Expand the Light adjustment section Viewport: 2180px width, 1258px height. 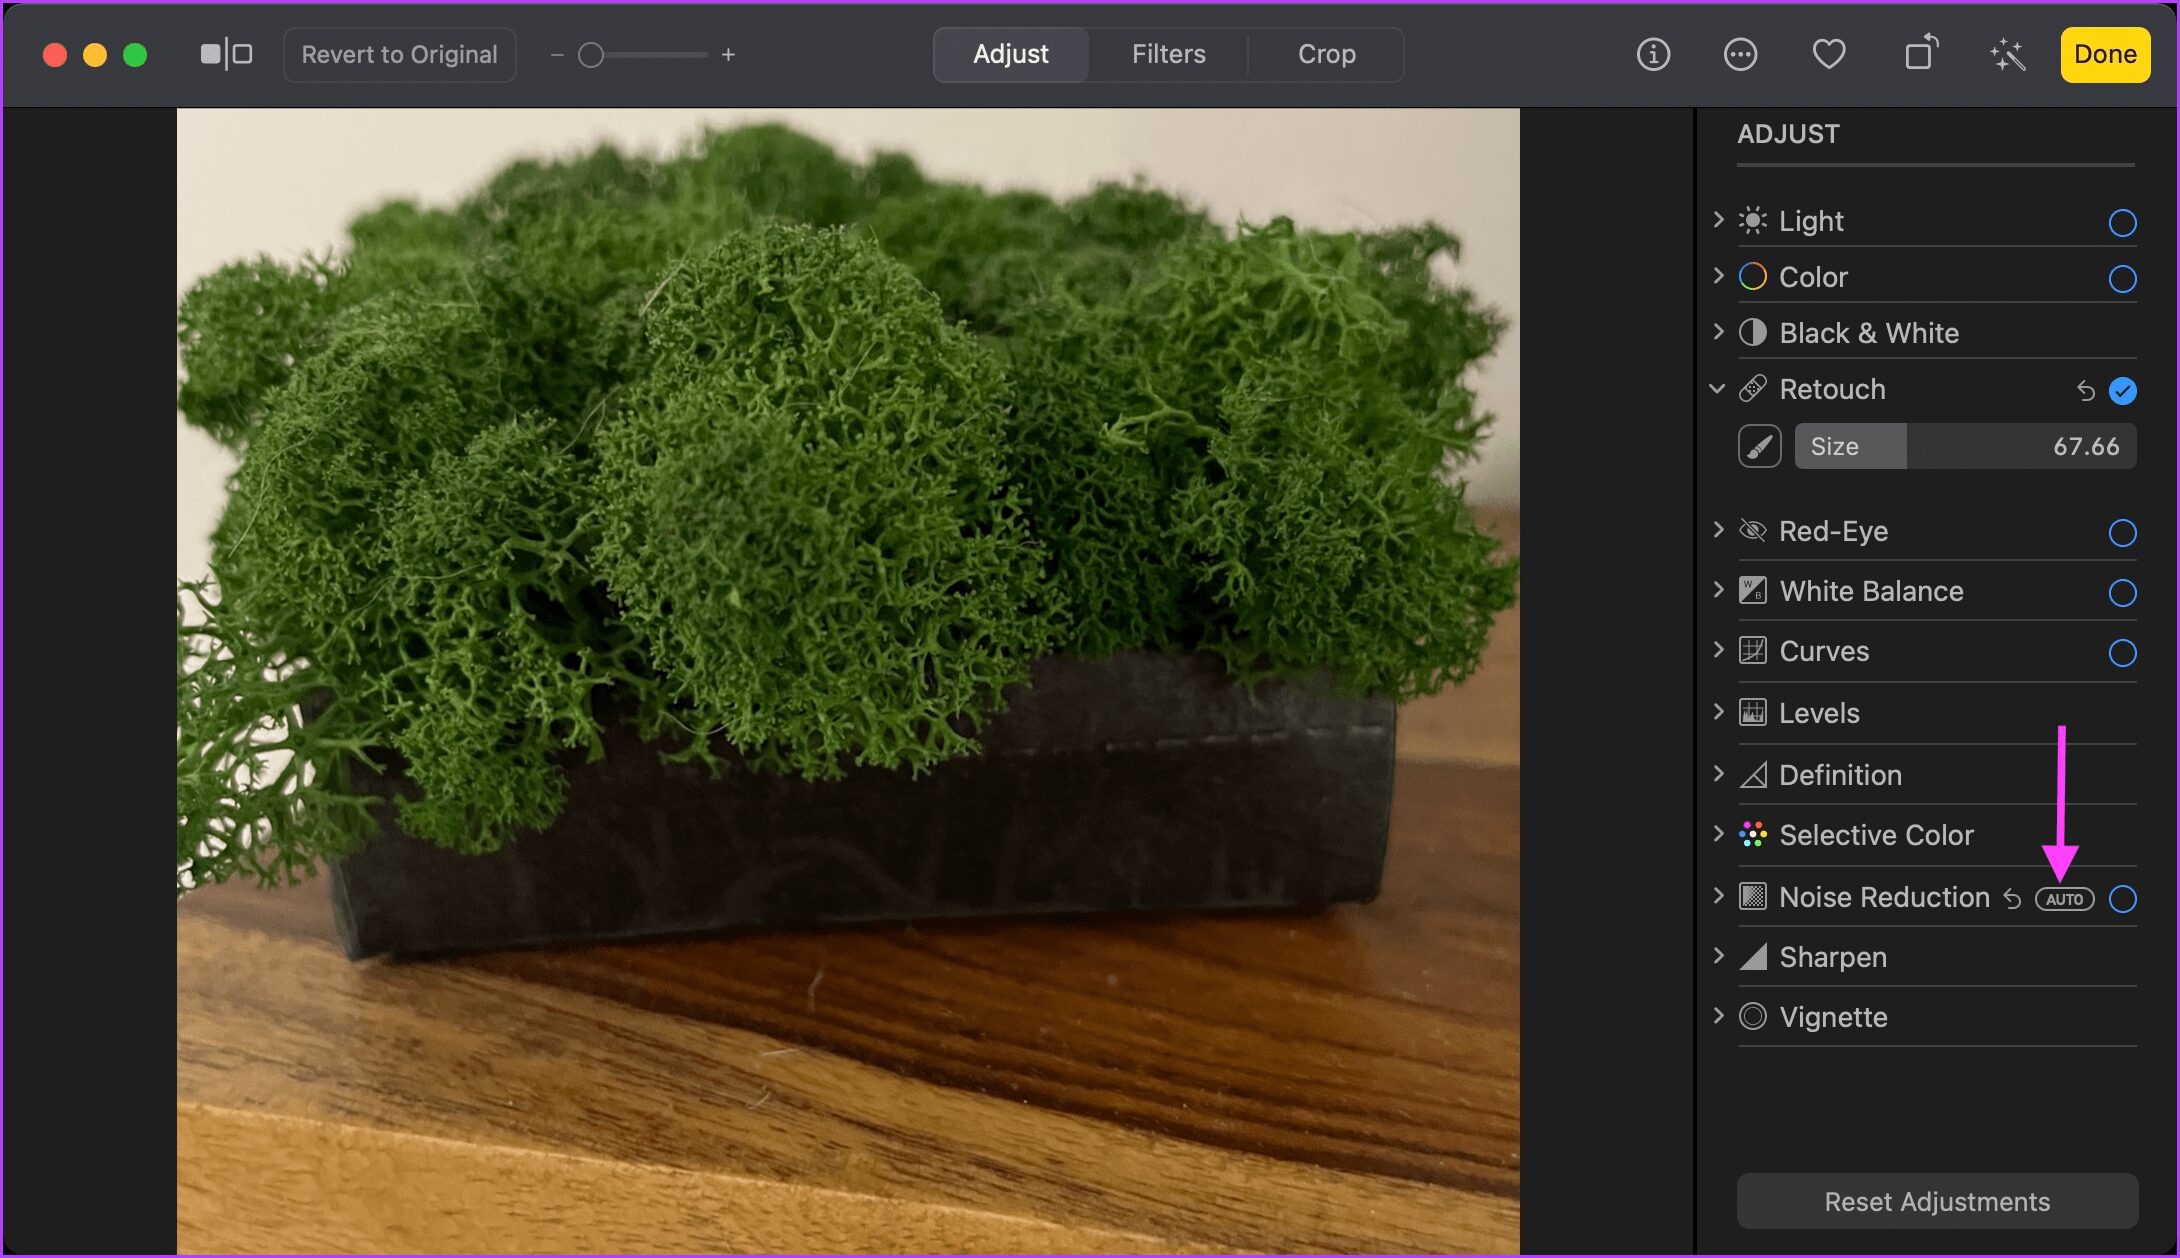point(1720,219)
